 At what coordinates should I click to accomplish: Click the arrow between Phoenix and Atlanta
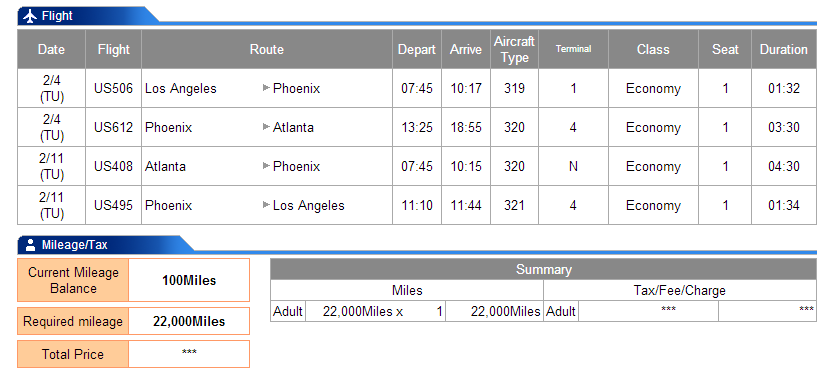[266, 127]
